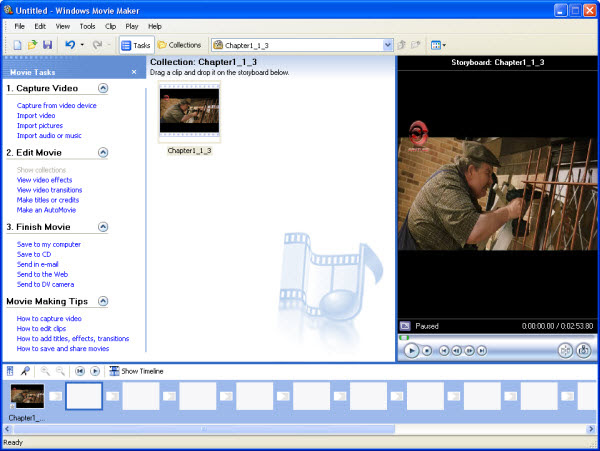
Task: Open the Undo history dropdown arrow
Action: coord(82,45)
